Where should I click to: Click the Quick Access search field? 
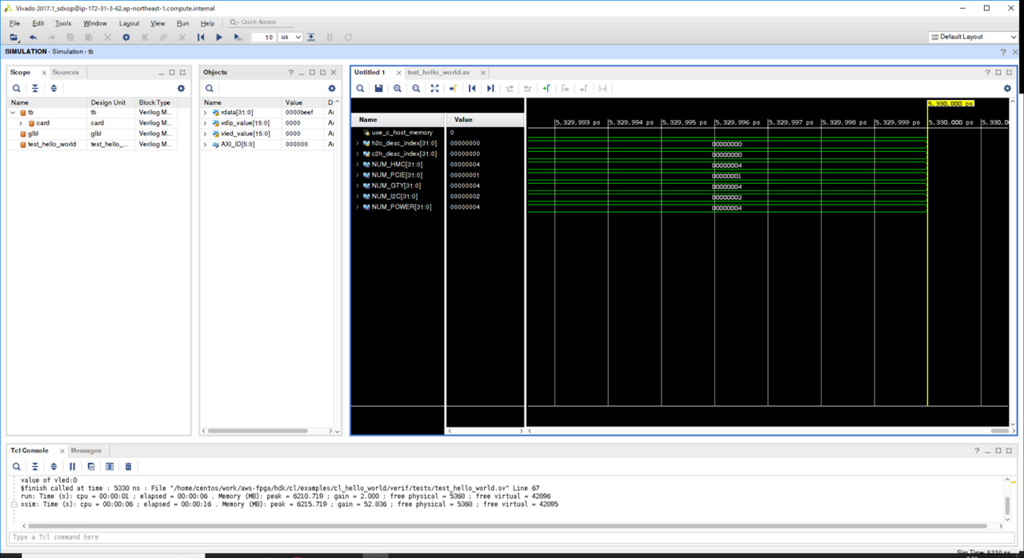(x=261, y=22)
